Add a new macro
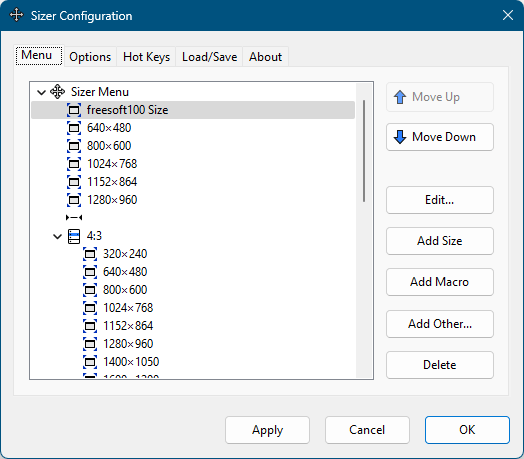The image size is (524, 459). pos(440,282)
